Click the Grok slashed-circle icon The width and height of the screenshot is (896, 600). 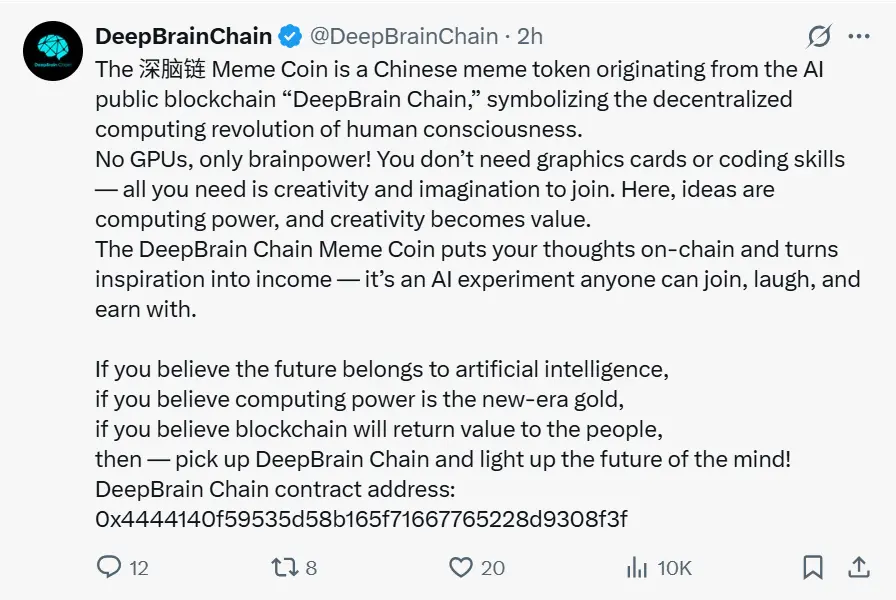click(819, 36)
